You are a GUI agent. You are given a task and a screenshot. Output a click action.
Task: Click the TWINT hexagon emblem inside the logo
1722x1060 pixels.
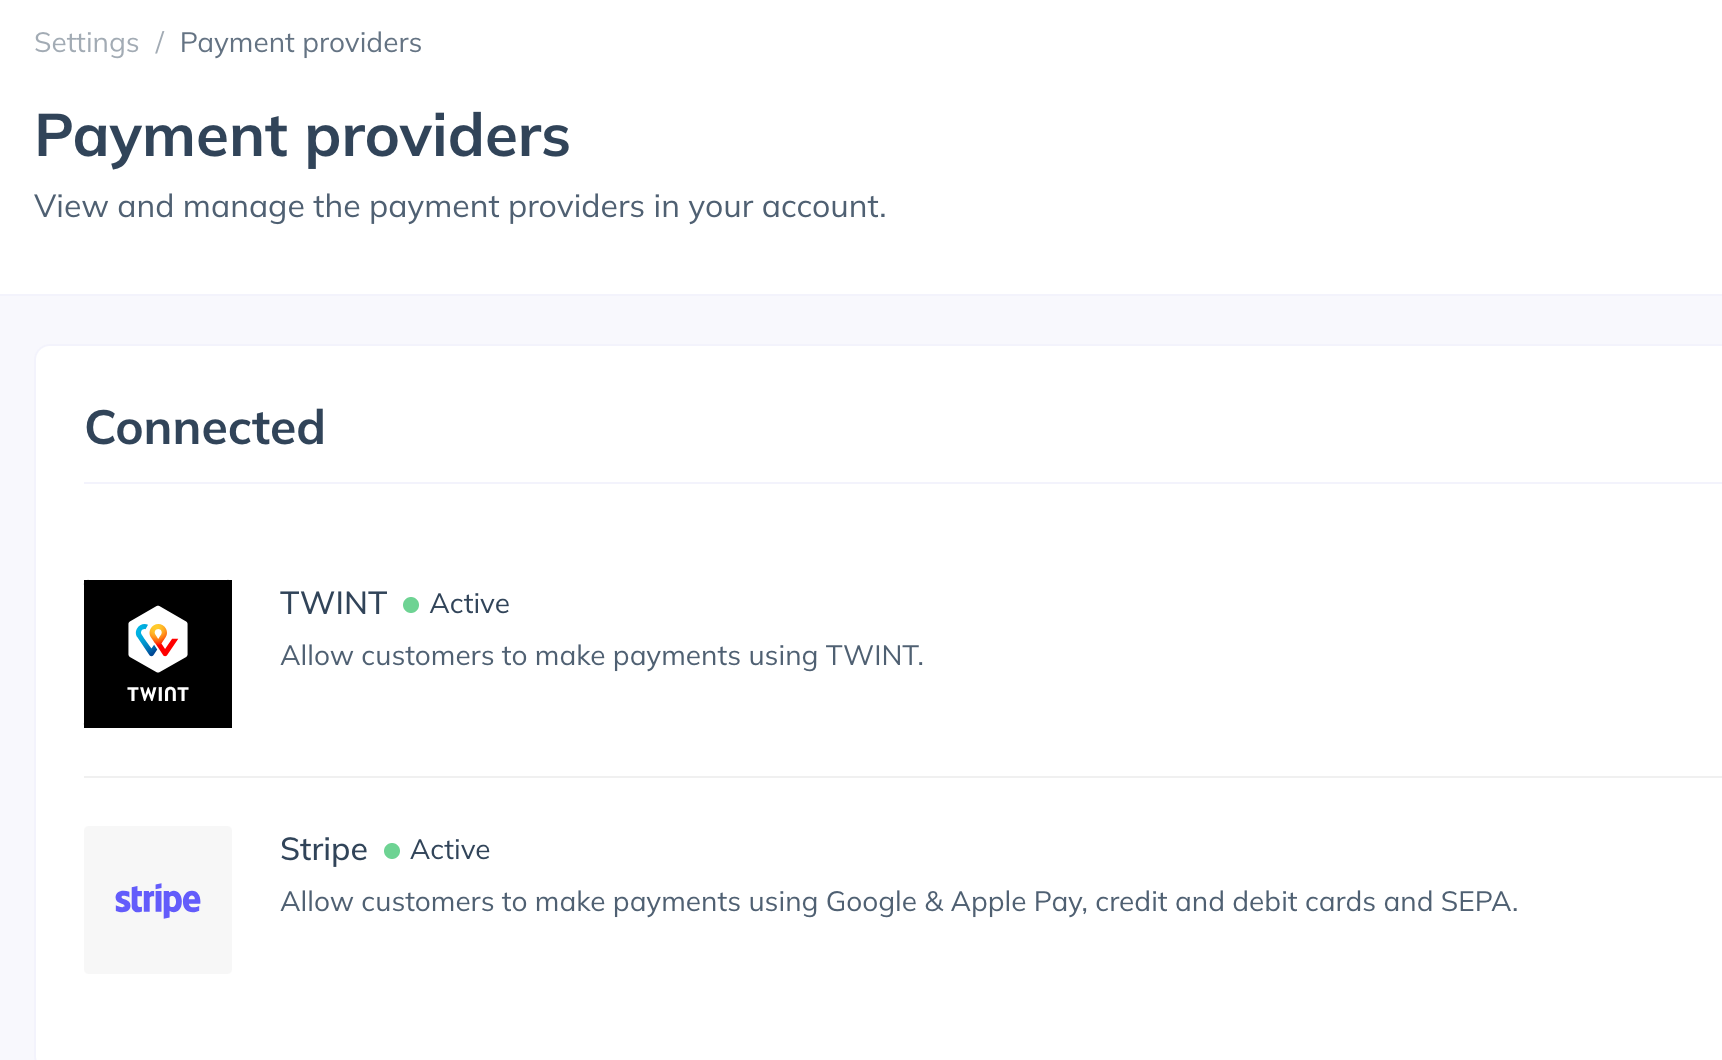tap(158, 639)
